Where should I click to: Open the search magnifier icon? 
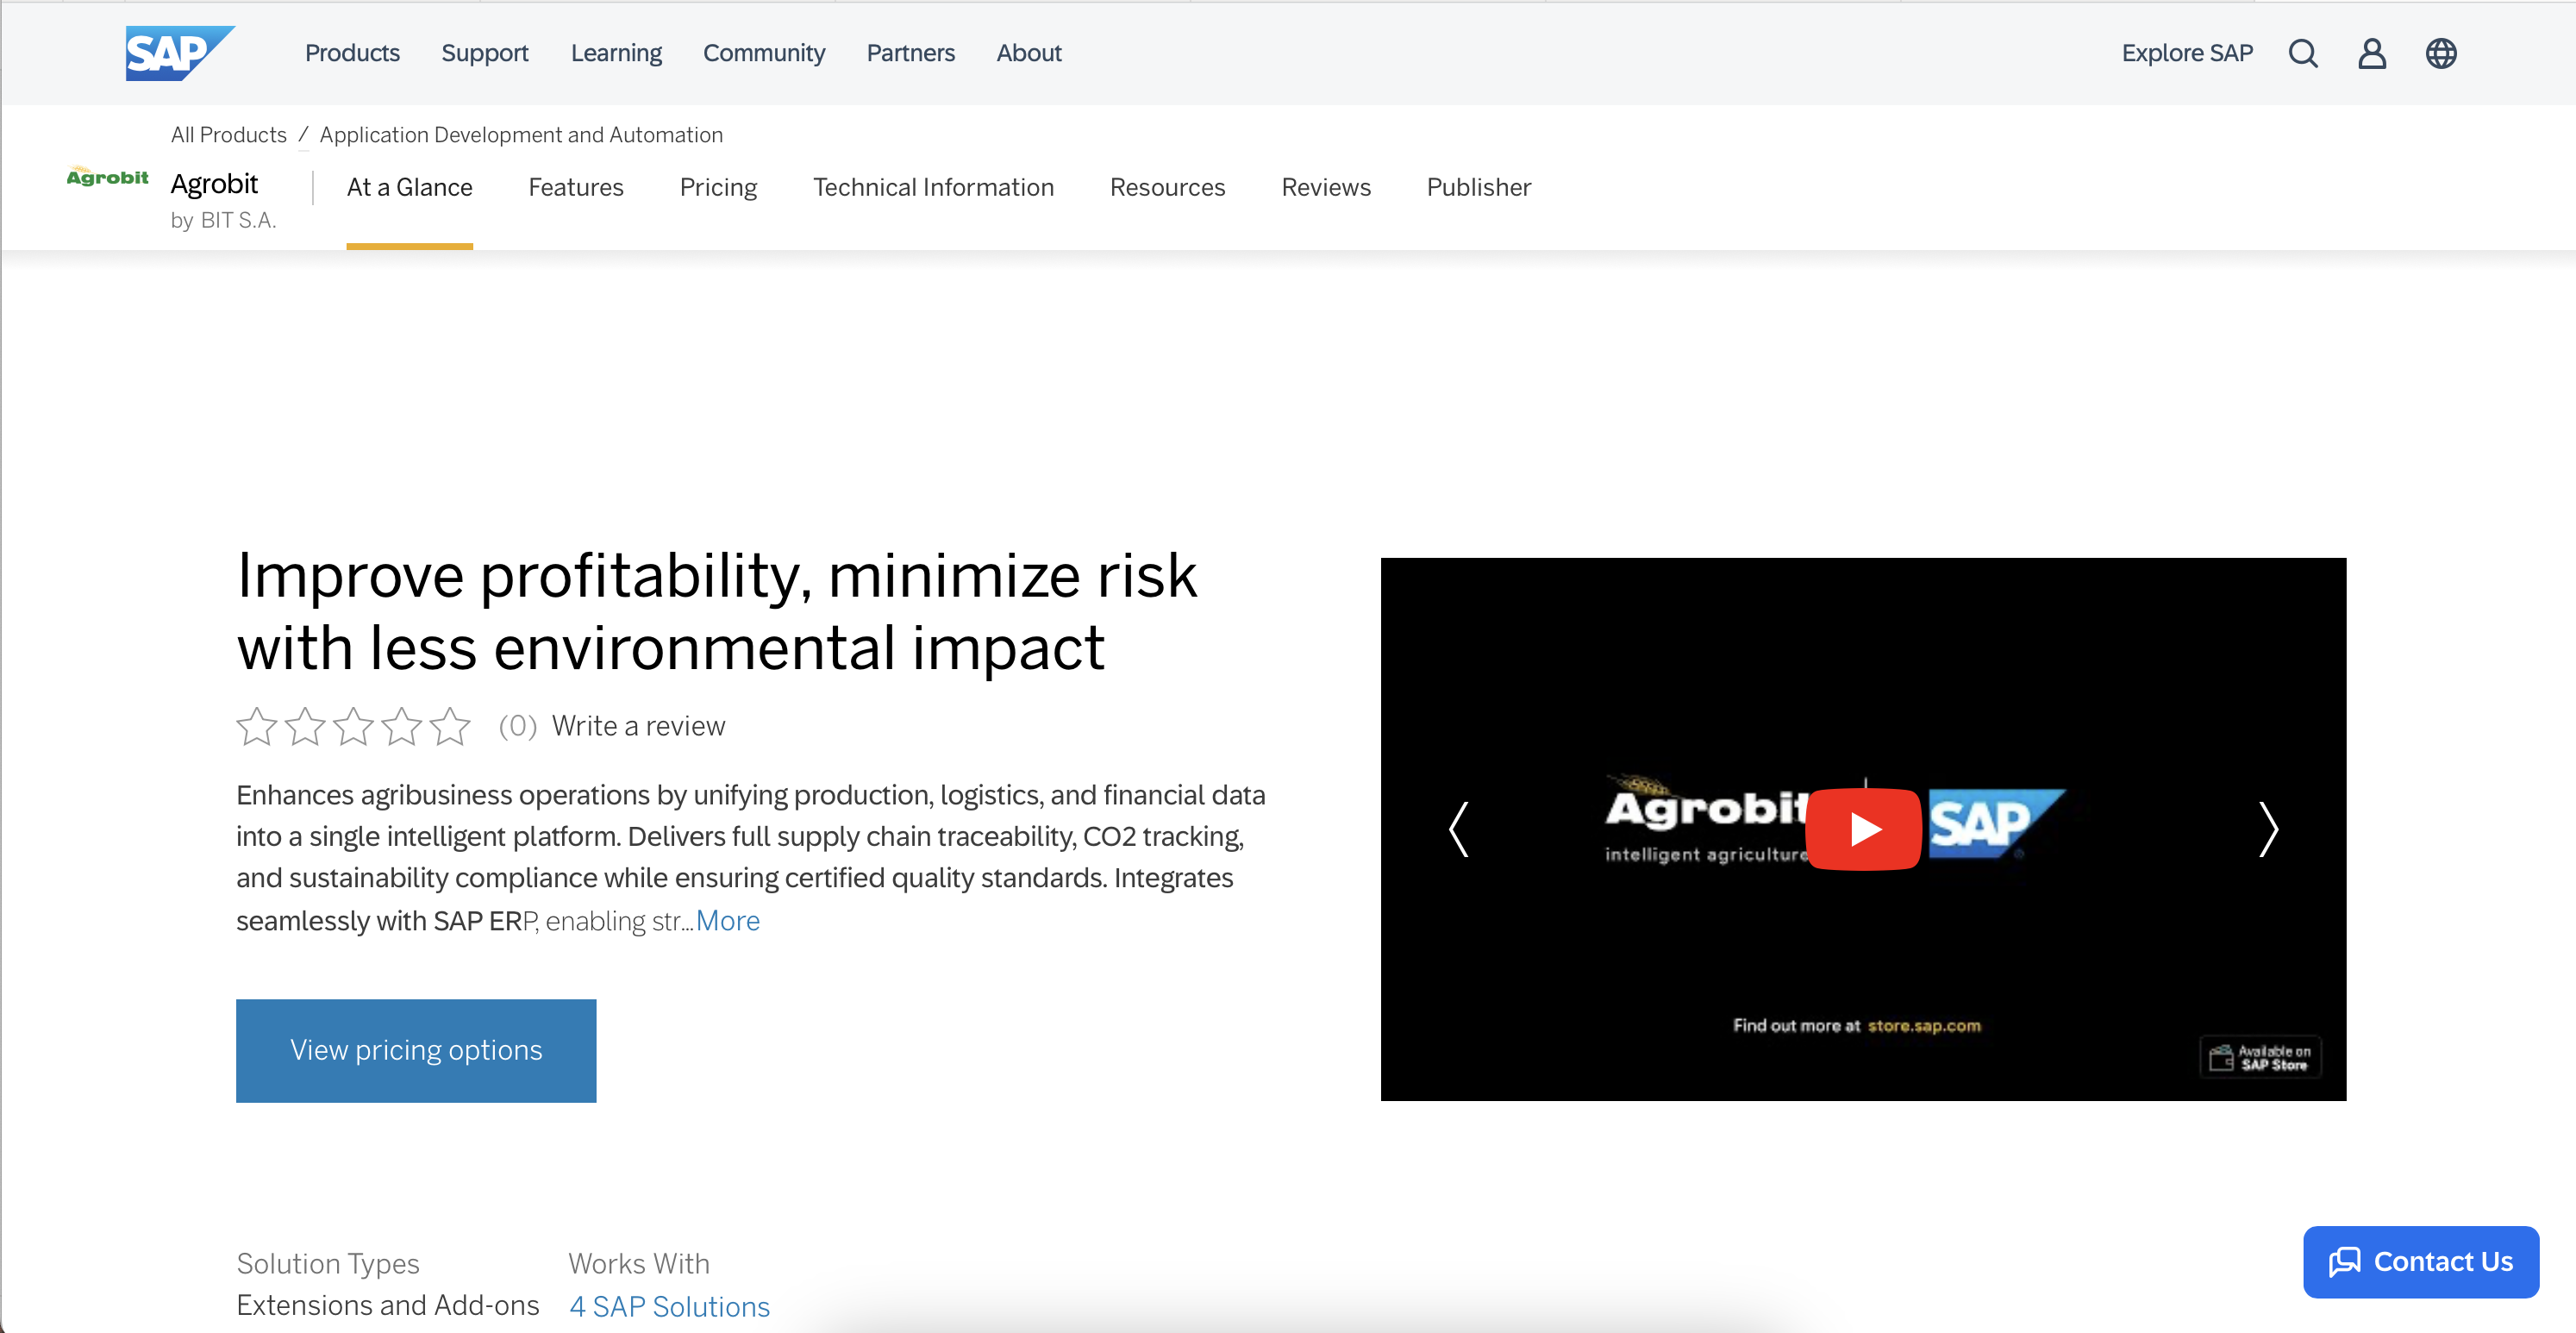tap(2303, 53)
